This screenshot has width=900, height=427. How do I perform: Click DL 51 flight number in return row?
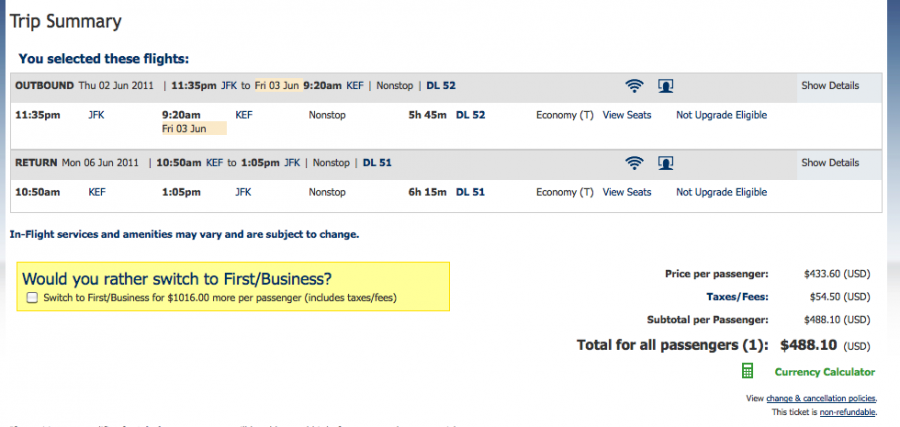(x=470, y=192)
